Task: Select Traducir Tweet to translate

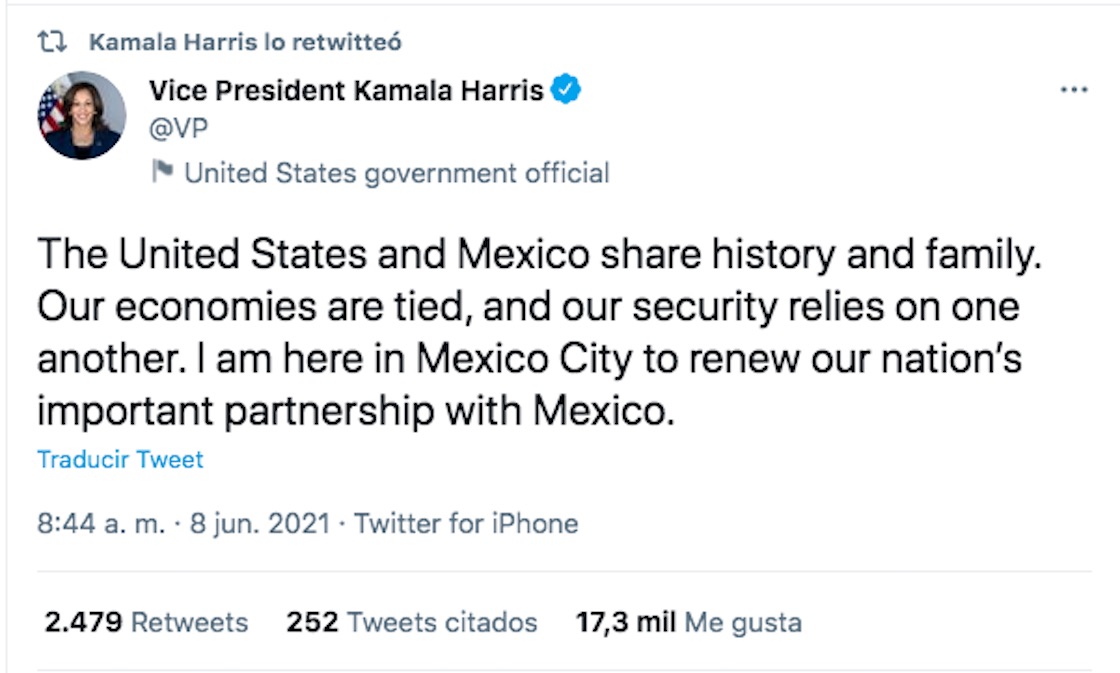Action: coord(119,459)
